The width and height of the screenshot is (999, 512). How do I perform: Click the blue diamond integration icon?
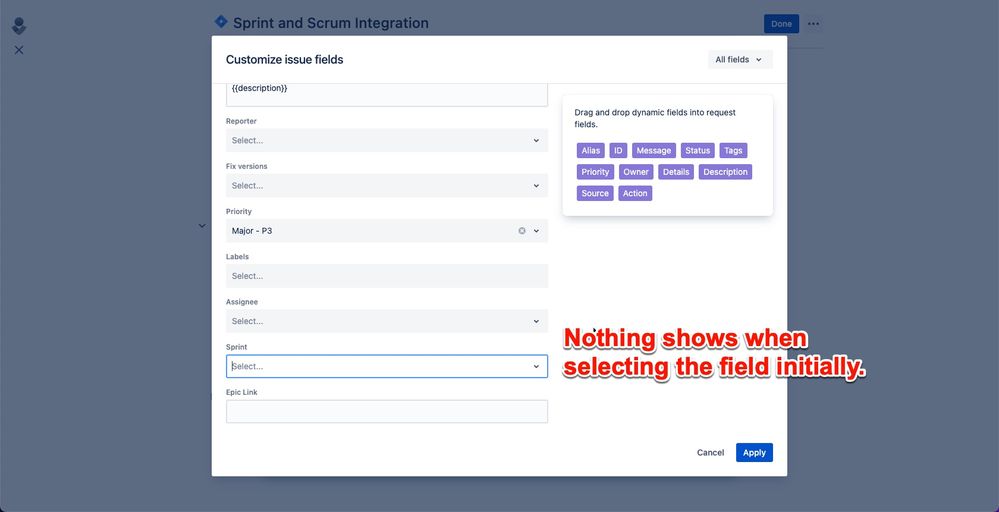(x=220, y=22)
